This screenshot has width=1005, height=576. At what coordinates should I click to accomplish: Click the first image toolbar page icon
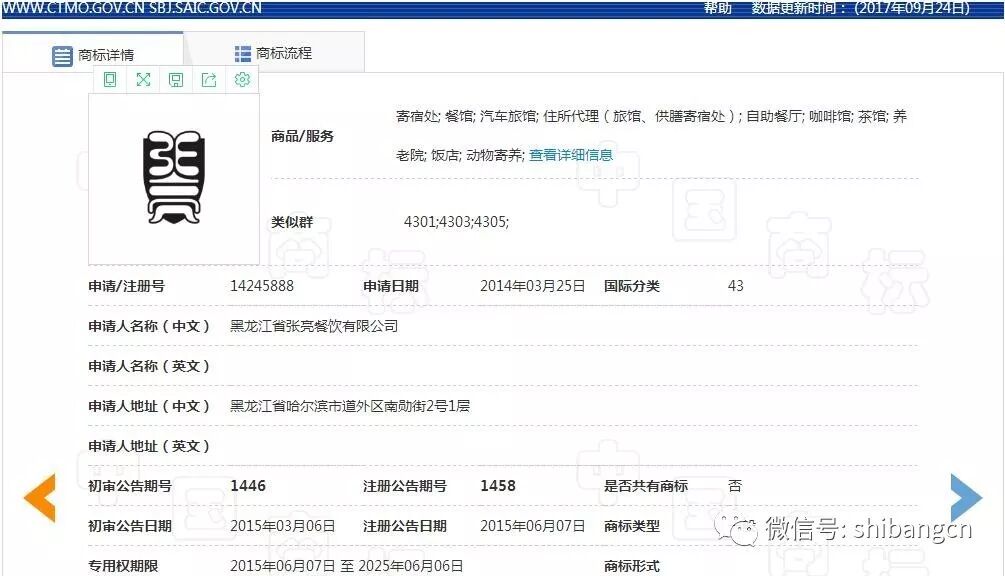[110, 79]
